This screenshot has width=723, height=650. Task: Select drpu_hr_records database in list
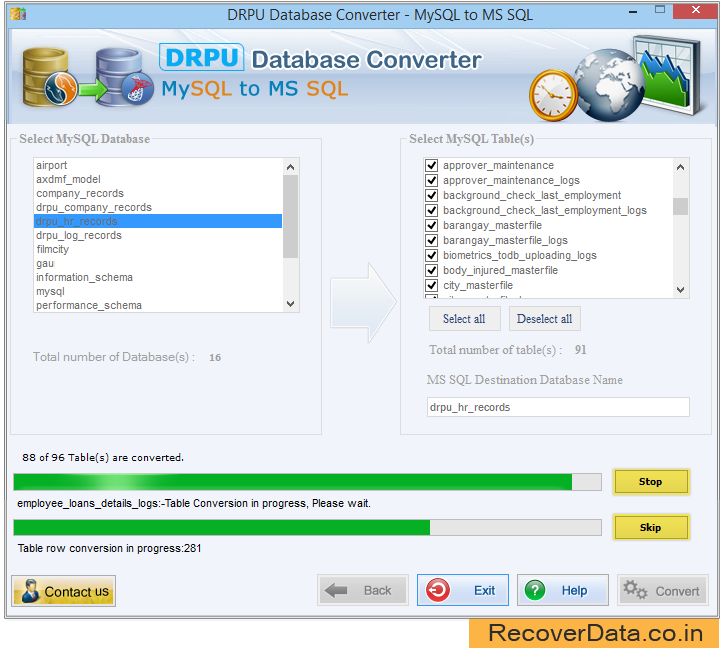[158, 221]
